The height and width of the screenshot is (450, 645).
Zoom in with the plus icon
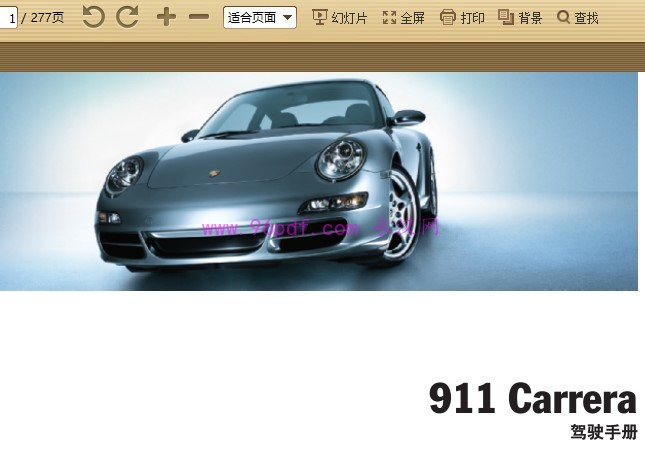point(166,17)
